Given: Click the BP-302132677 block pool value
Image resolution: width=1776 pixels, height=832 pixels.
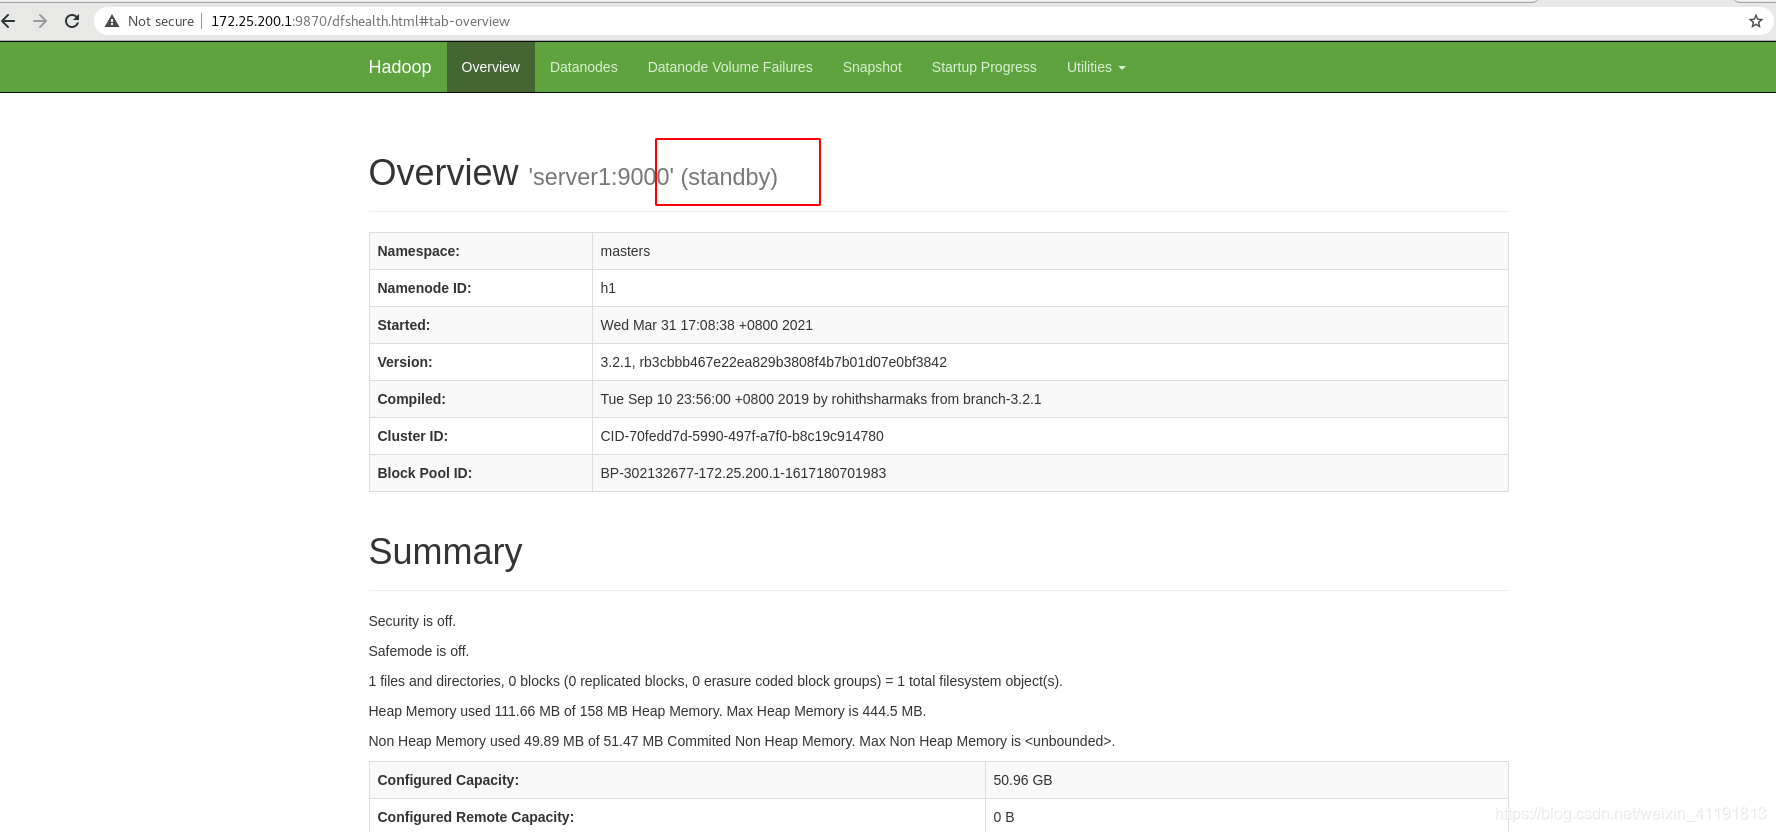Looking at the screenshot, I should [x=743, y=473].
